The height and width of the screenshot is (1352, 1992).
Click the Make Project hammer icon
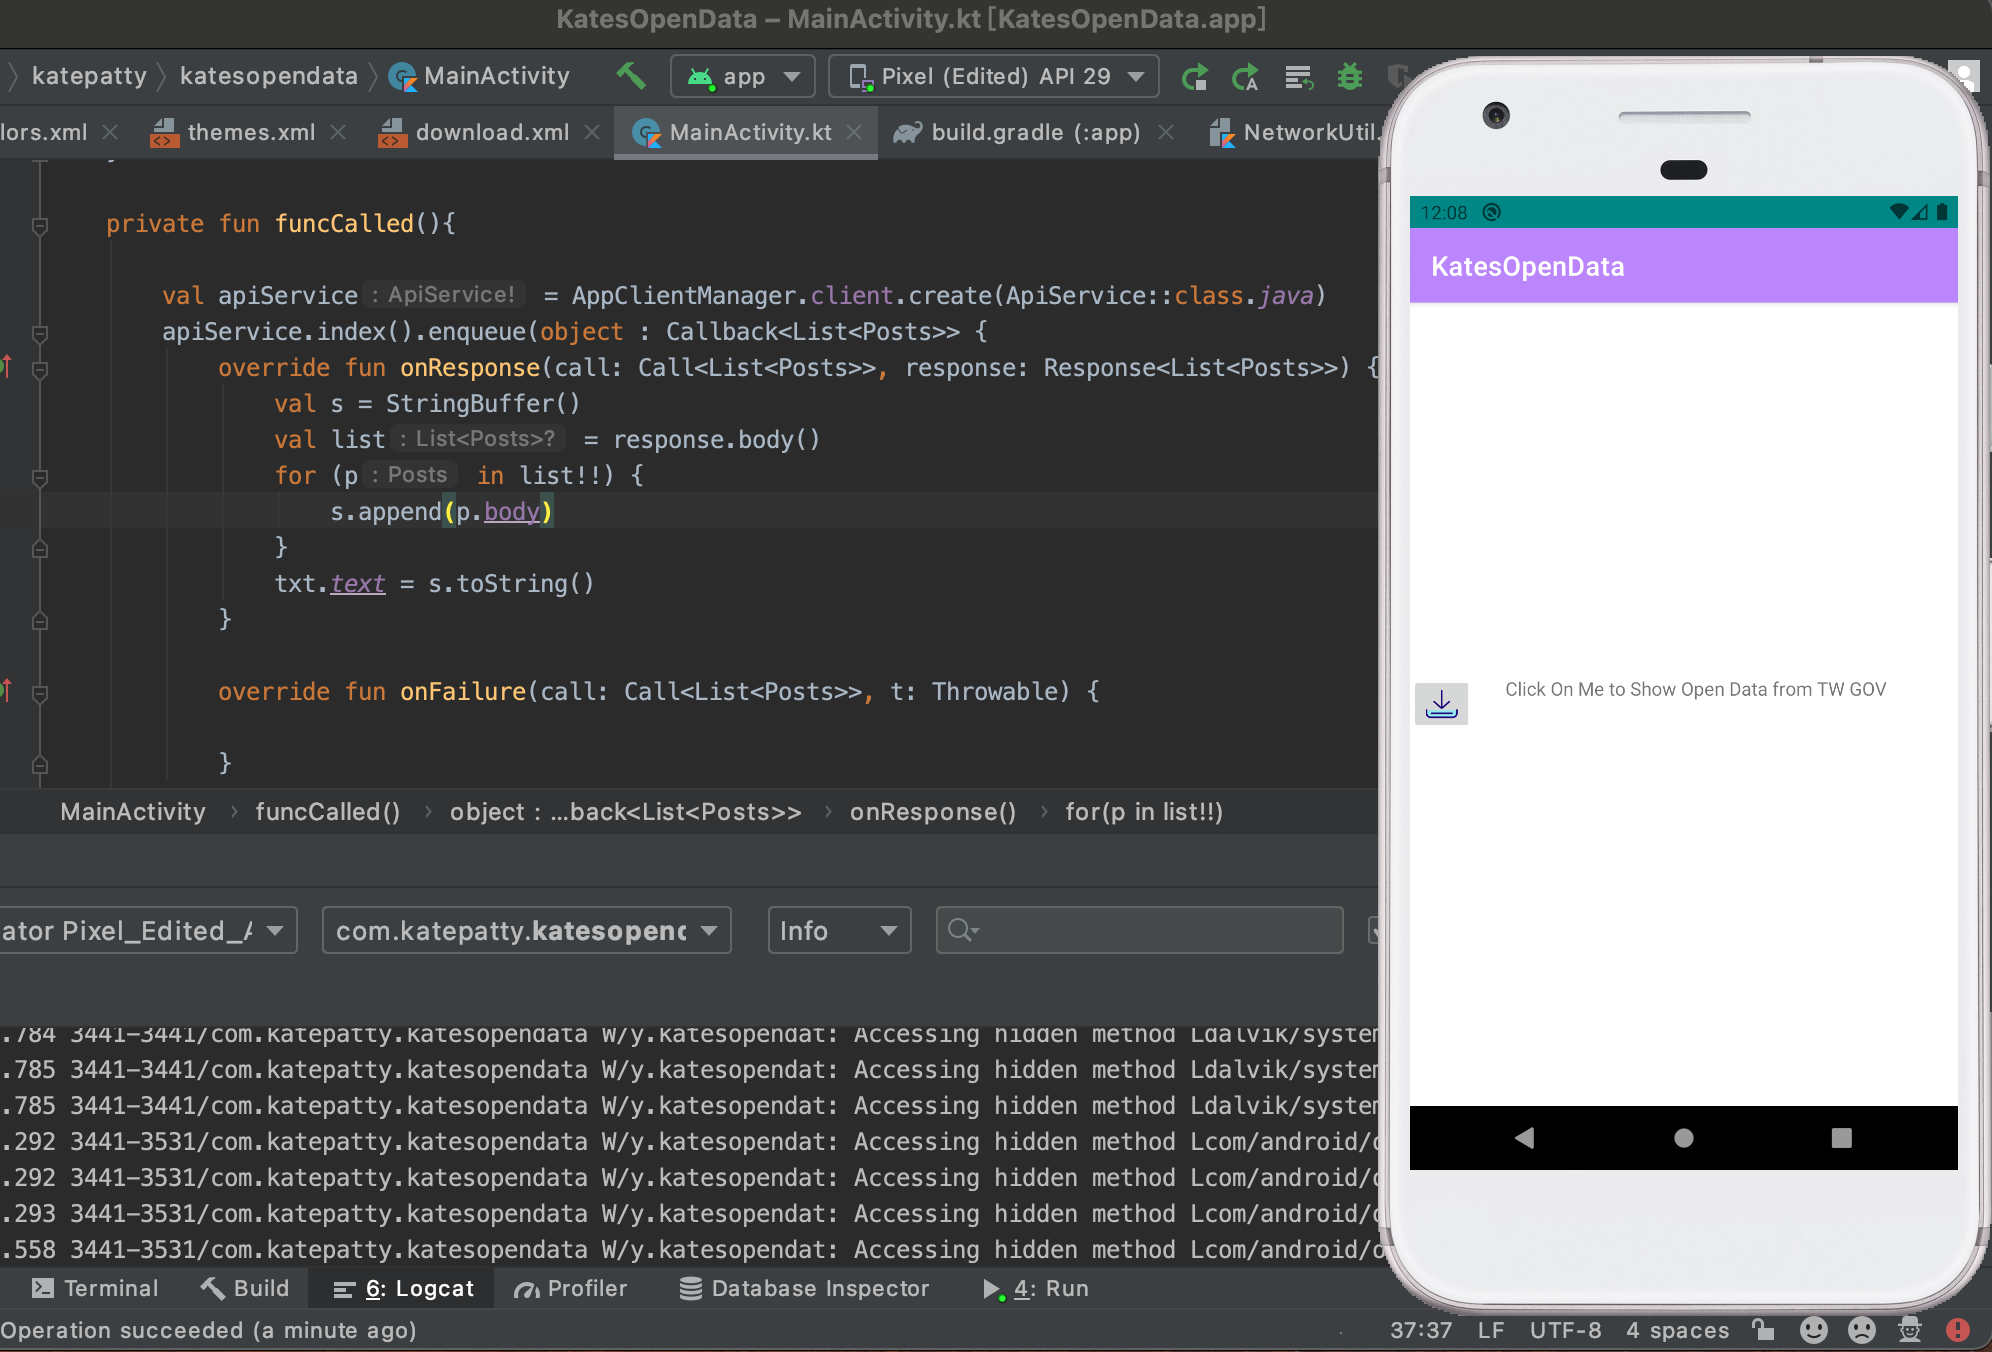click(x=630, y=76)
